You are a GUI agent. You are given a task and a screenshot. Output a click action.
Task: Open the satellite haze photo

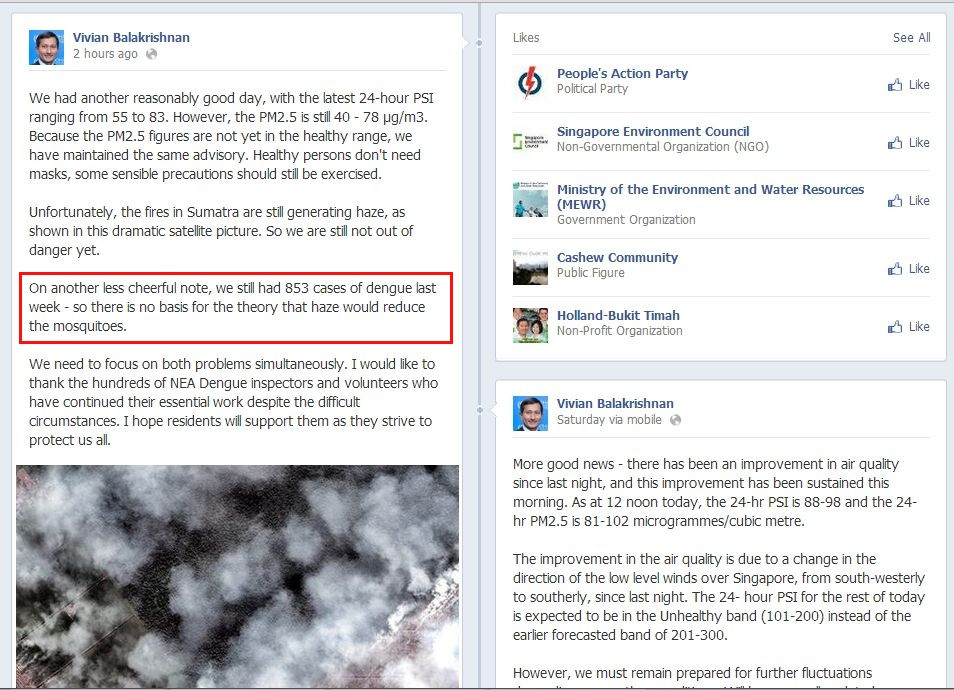tap(237, 577)
